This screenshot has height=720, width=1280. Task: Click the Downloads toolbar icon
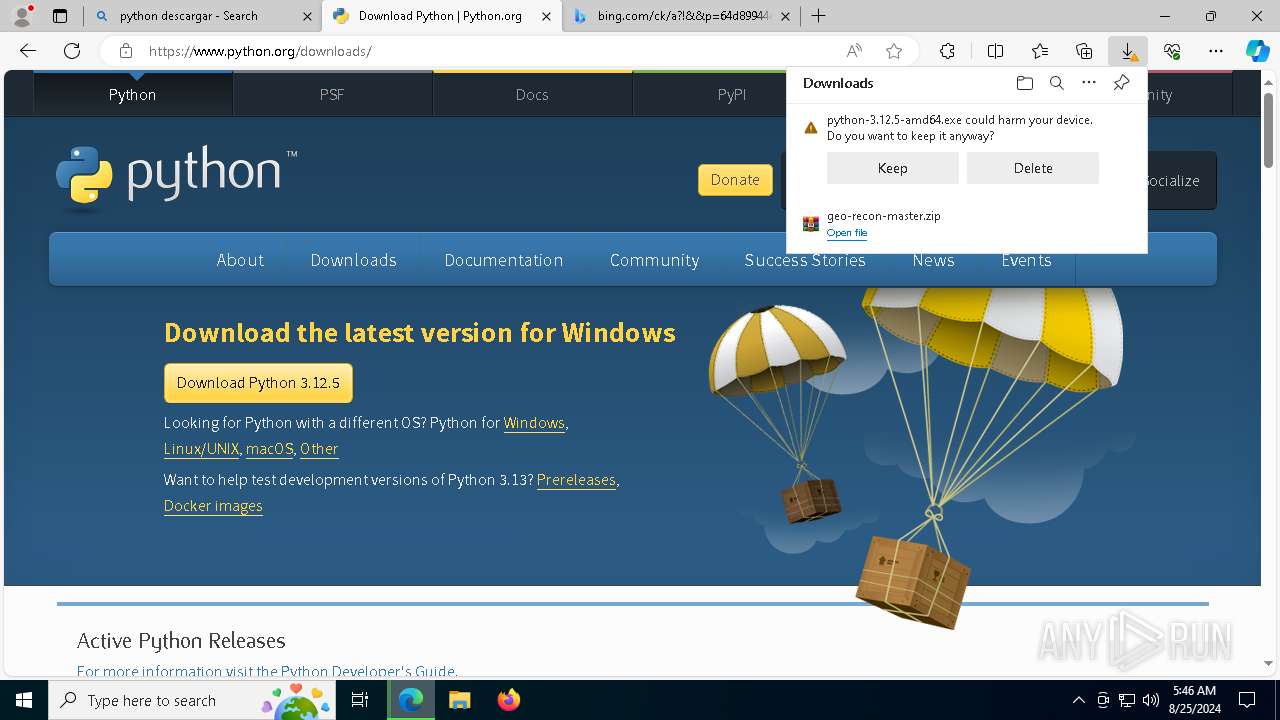[x=1128, y=51]
